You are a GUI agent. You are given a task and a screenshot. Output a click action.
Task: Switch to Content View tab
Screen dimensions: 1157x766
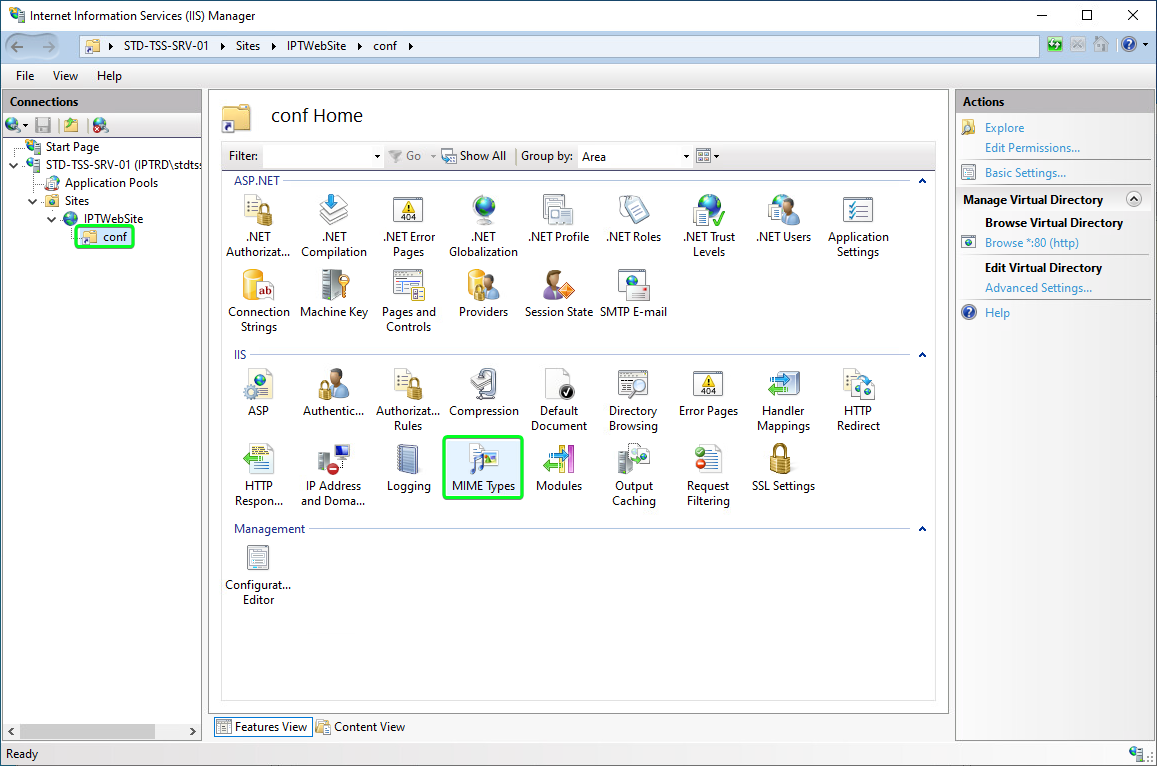tap(361, 727)
